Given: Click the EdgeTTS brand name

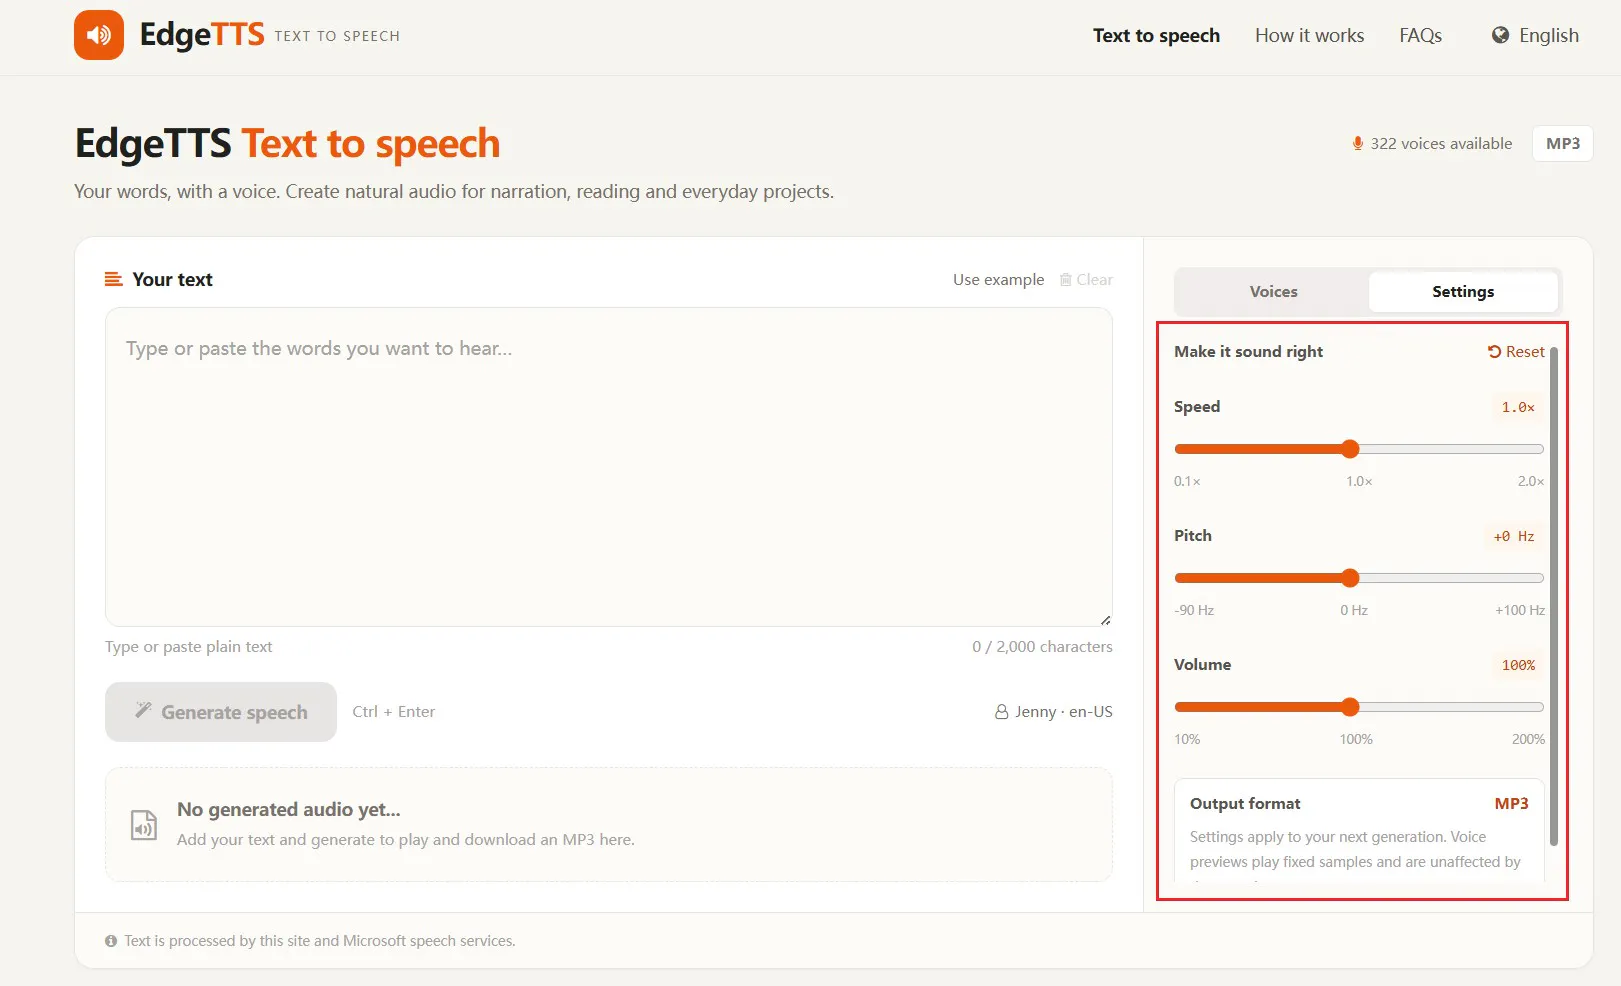Looking at the screenshot, I should [202, 35].
